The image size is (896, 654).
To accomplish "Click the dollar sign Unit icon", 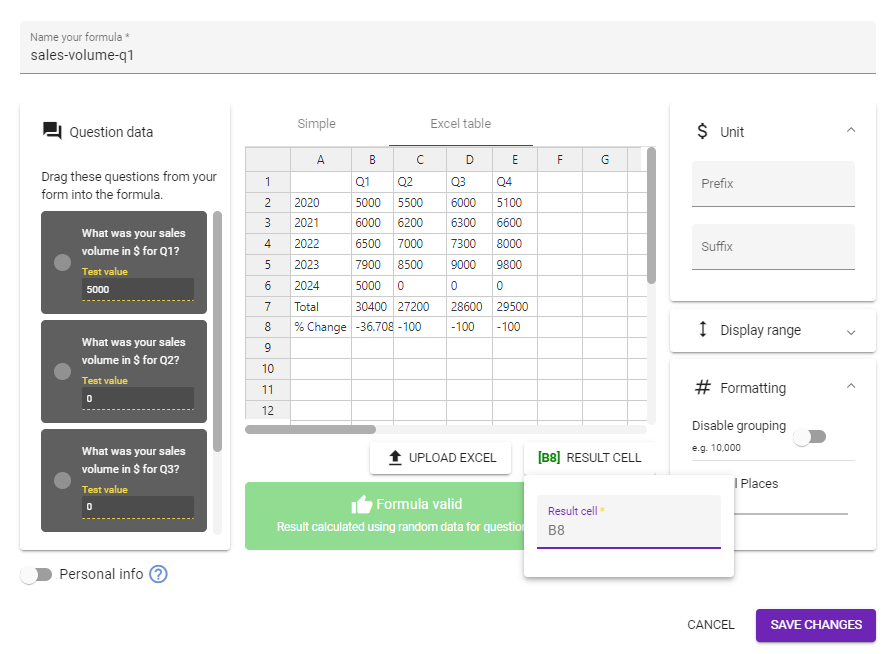I will click(702, 131).
